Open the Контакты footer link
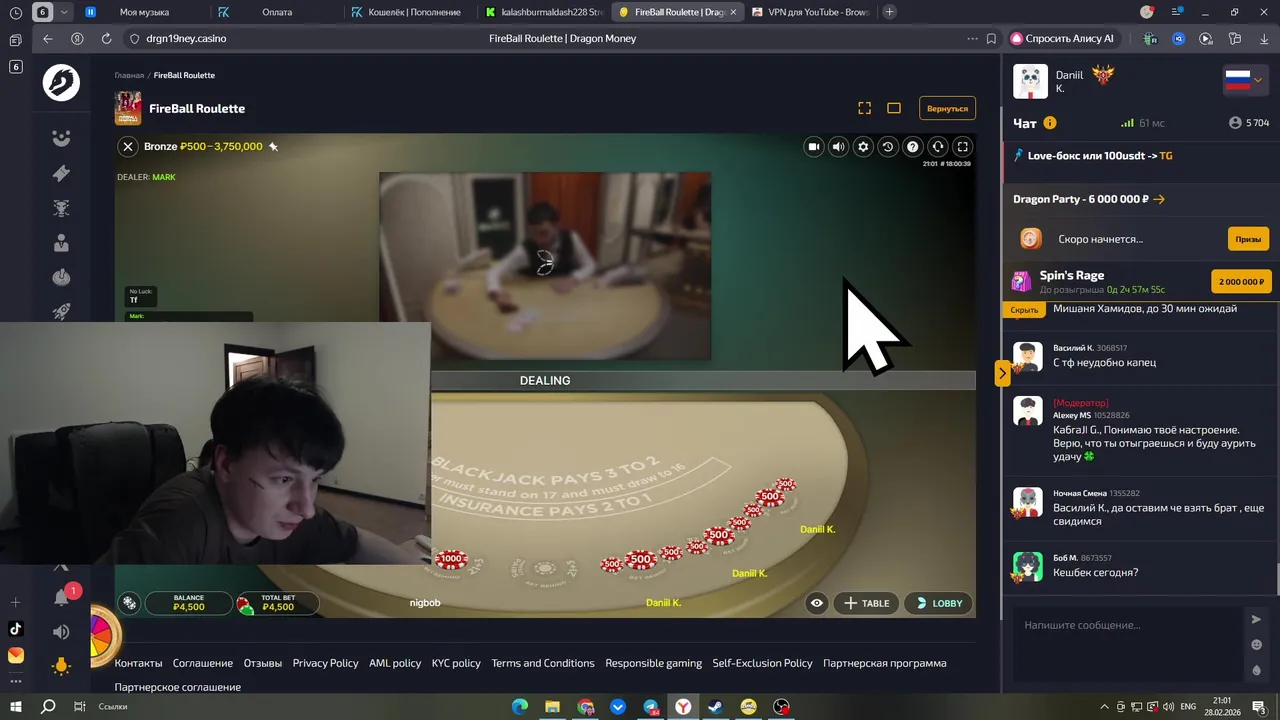The width and height of the screenshot is (1280, 720). [x=138, y=663]
